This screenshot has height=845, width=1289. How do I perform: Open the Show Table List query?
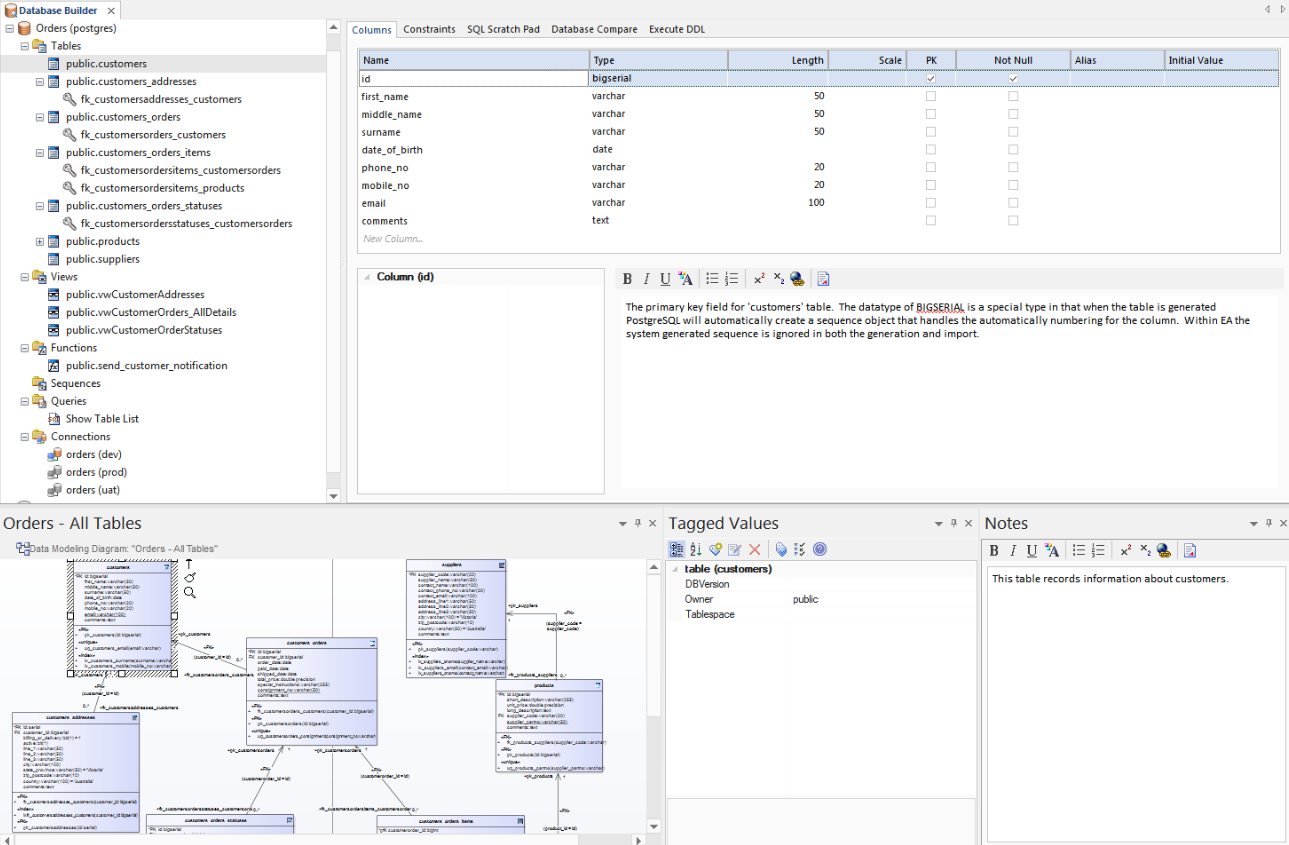pyautogui.click(x=102, y=419)
